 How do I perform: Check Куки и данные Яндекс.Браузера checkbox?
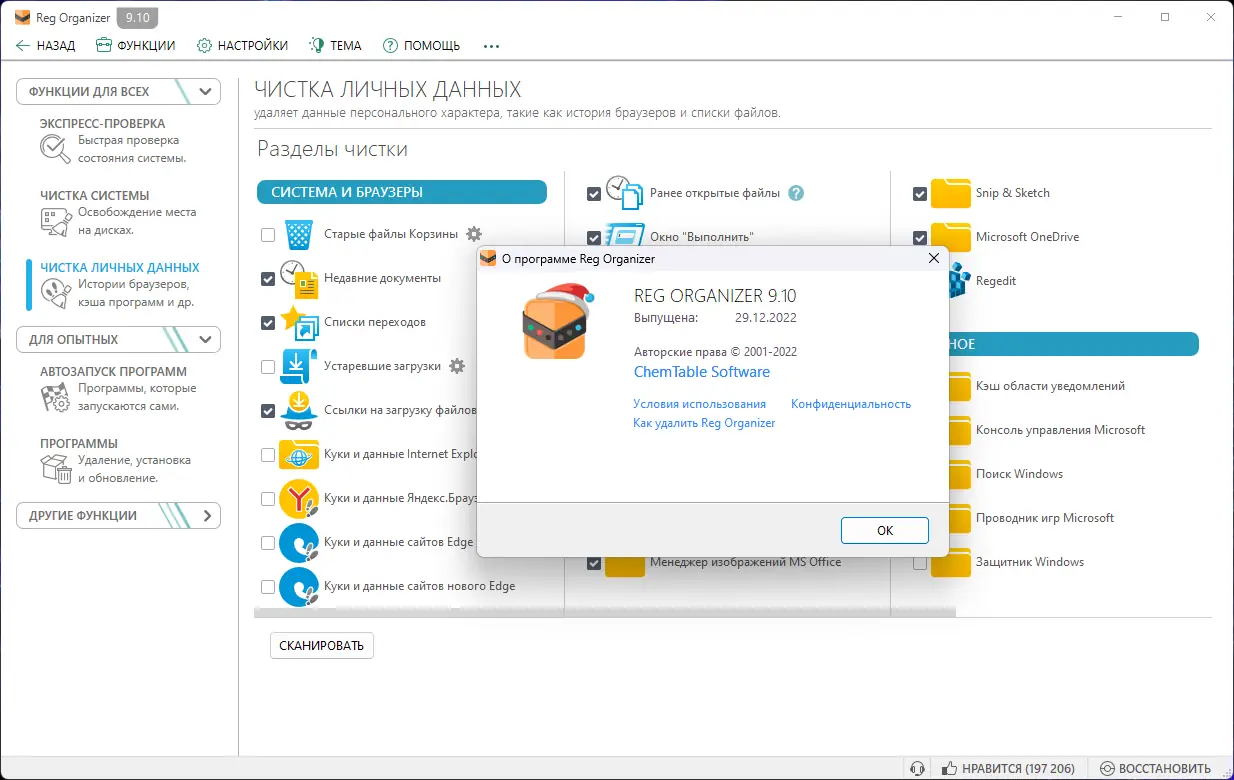tap(268, 499)
